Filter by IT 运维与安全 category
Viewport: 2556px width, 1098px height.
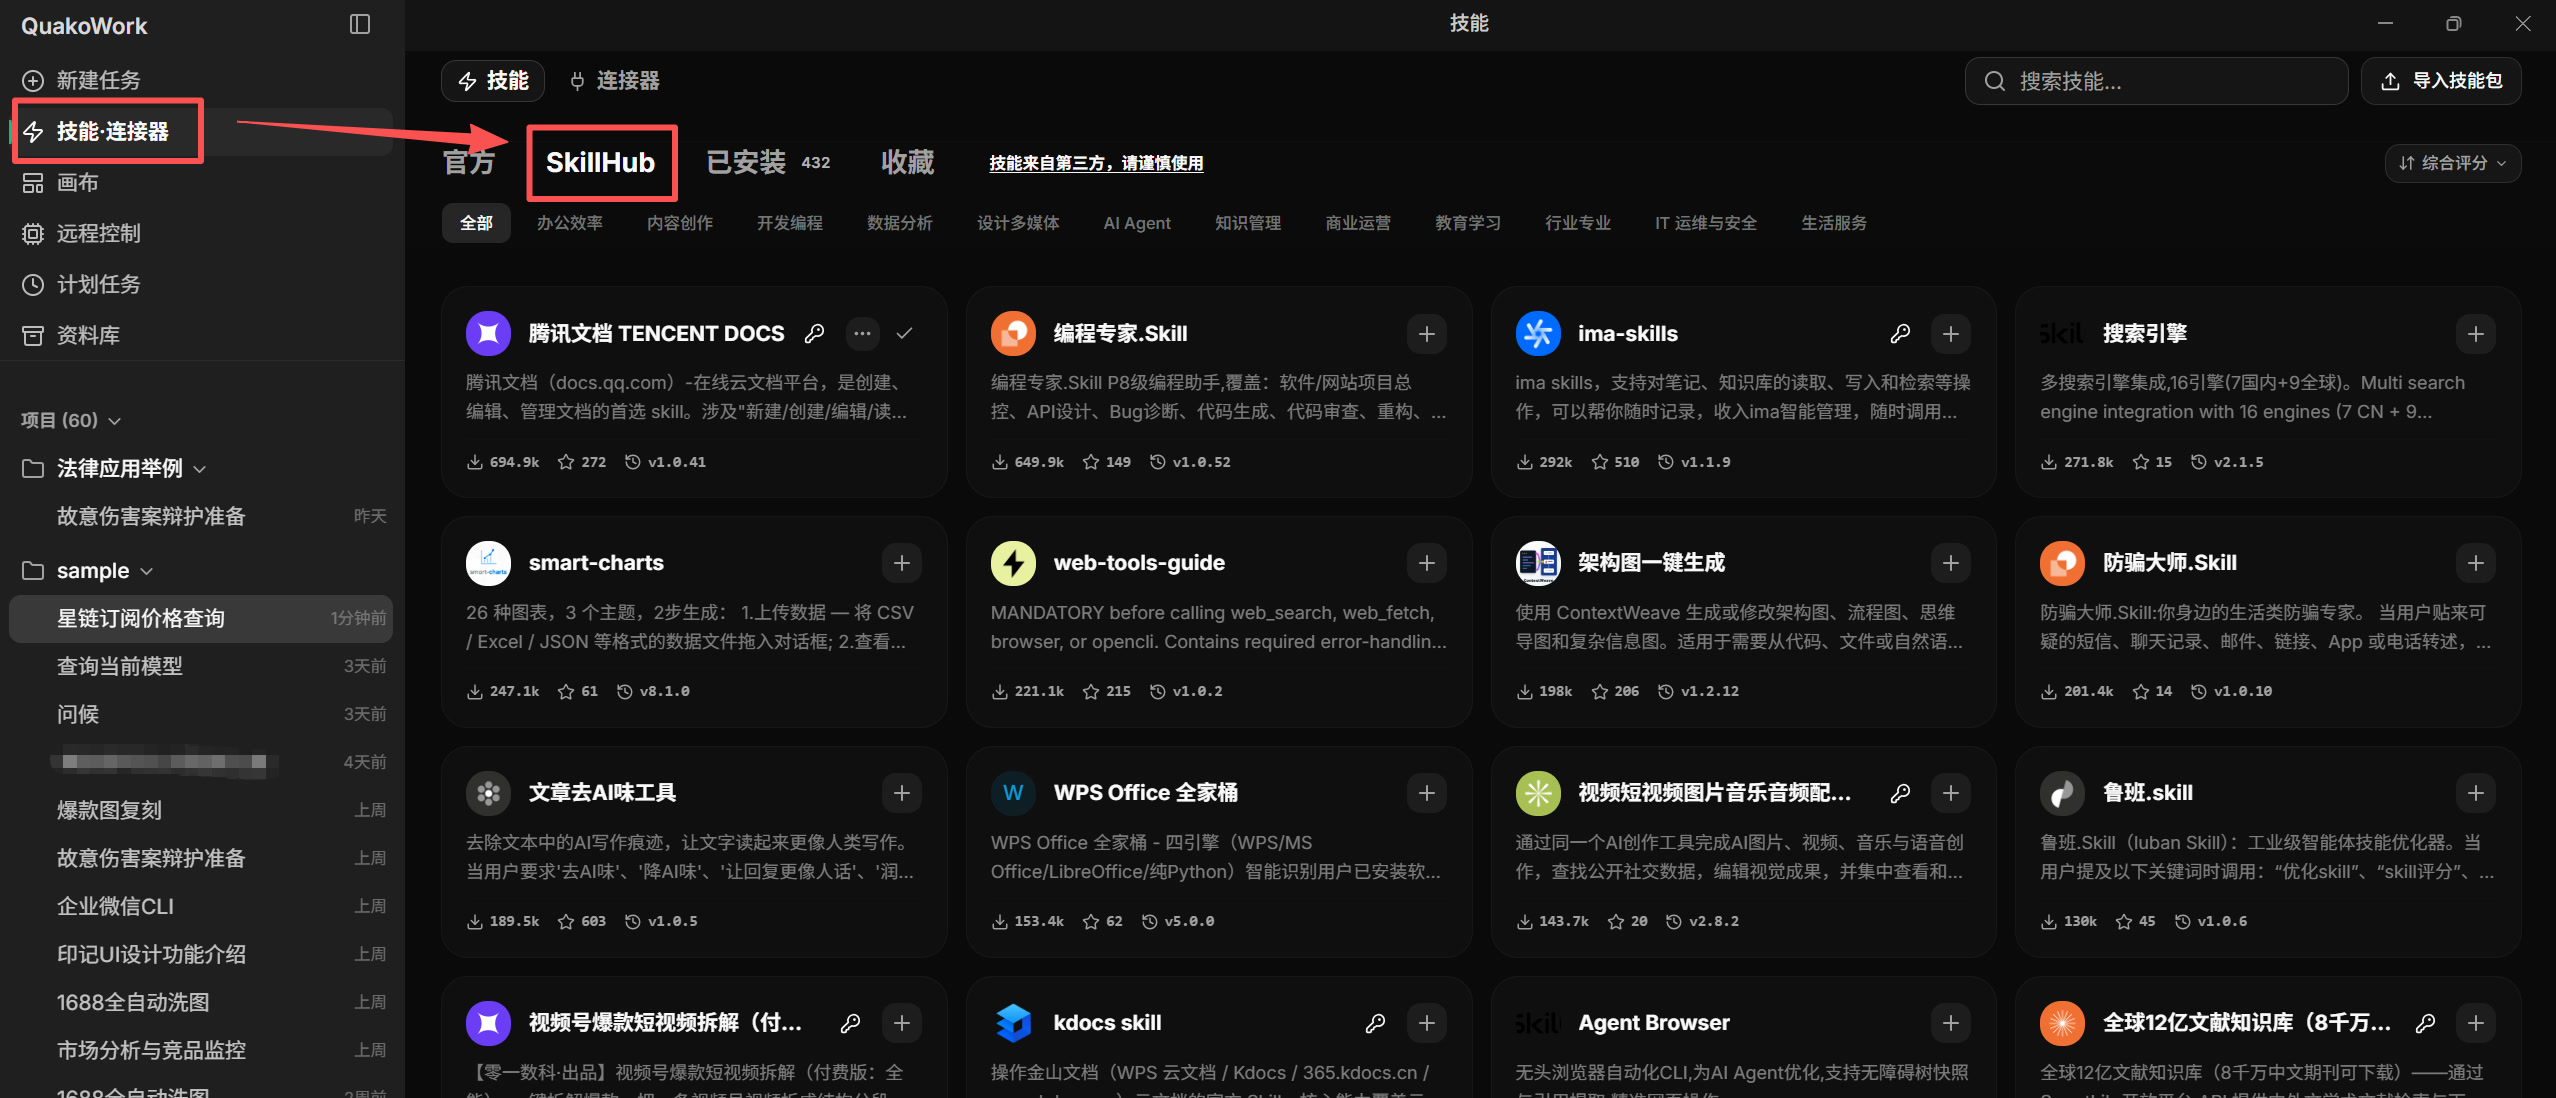tap(1706, 224)
